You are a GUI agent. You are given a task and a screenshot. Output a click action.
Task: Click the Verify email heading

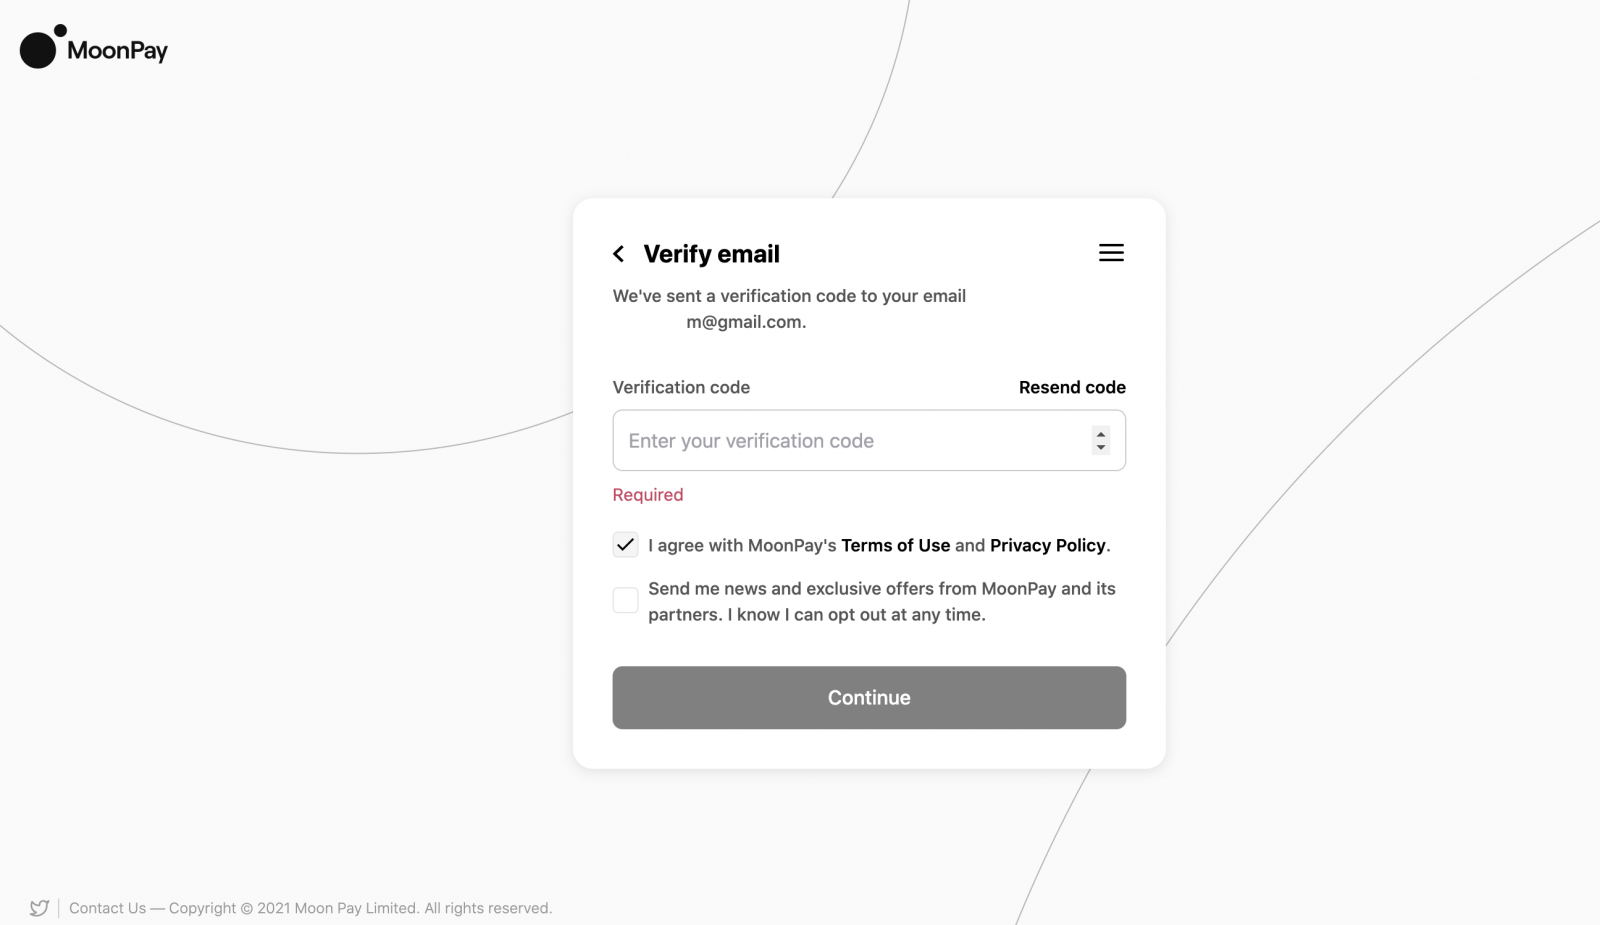point(711,254)
